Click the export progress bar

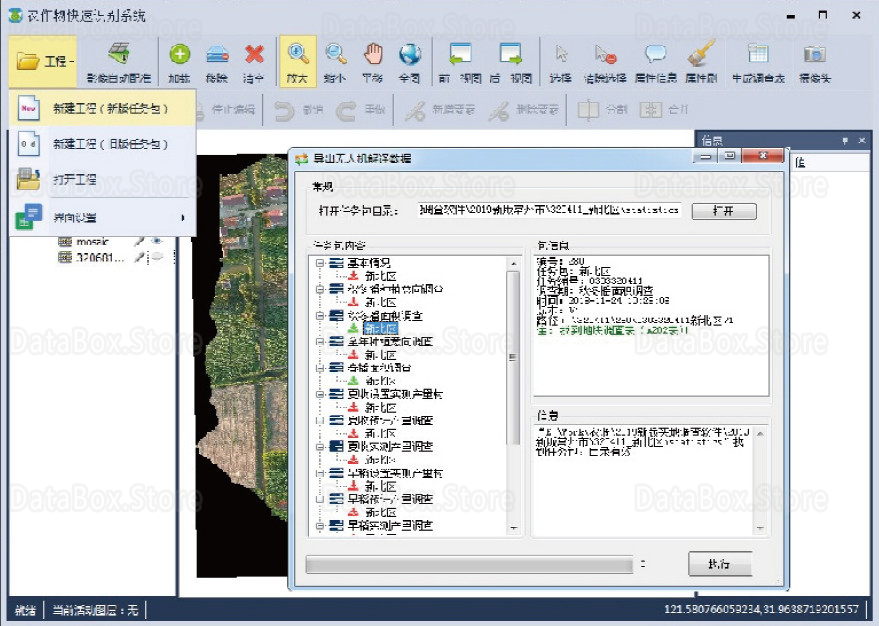tap(469, 564)
